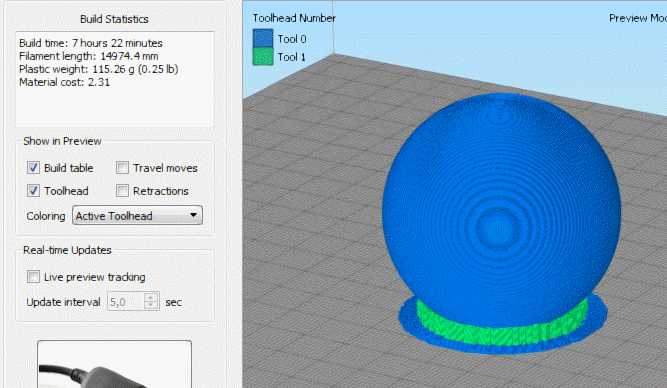Toggle Live preview tracking checkbox
Screen dimensions: 667x388
pyautogui.click(x=33, y=277)
